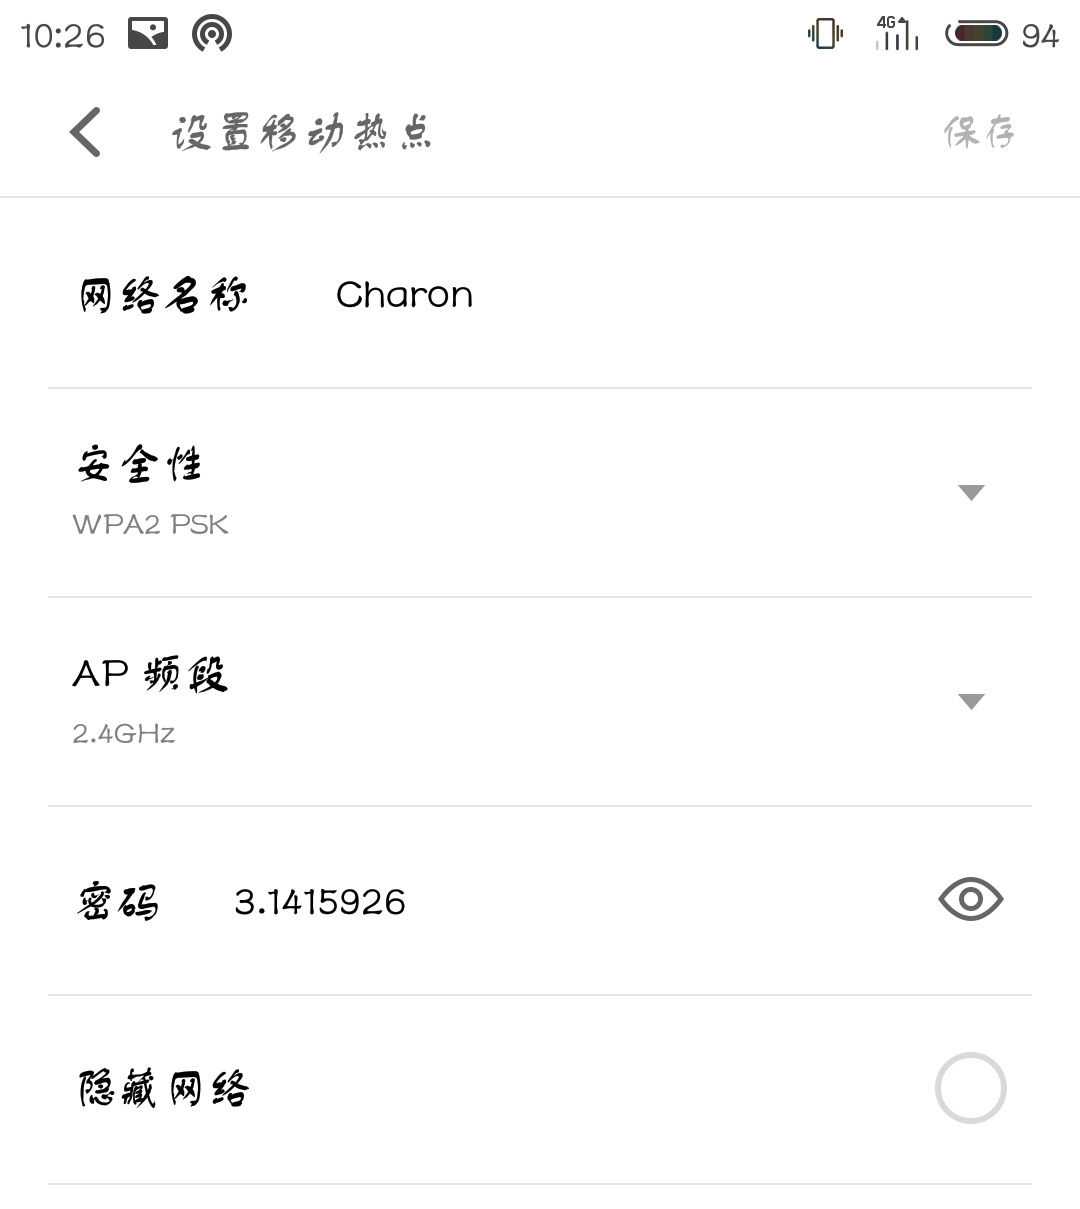The width and height of the screenshot is (1080, 1209).
Task: Tap the 设置移动热点 page title
Action: pyautogui.click(x=301, y=132)
